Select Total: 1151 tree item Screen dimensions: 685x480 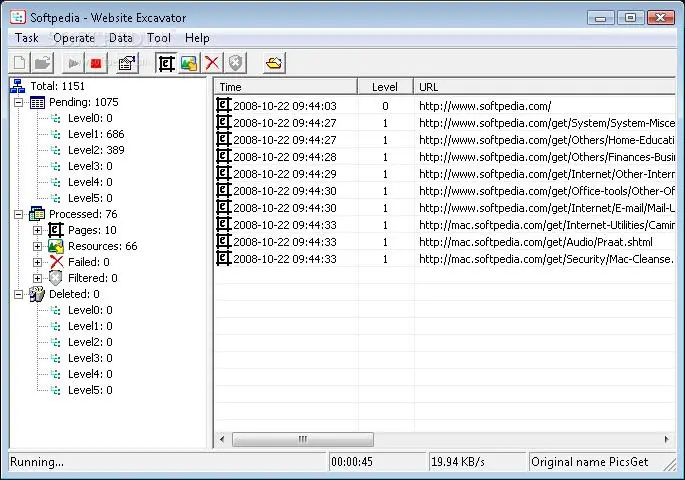point(57,86)
